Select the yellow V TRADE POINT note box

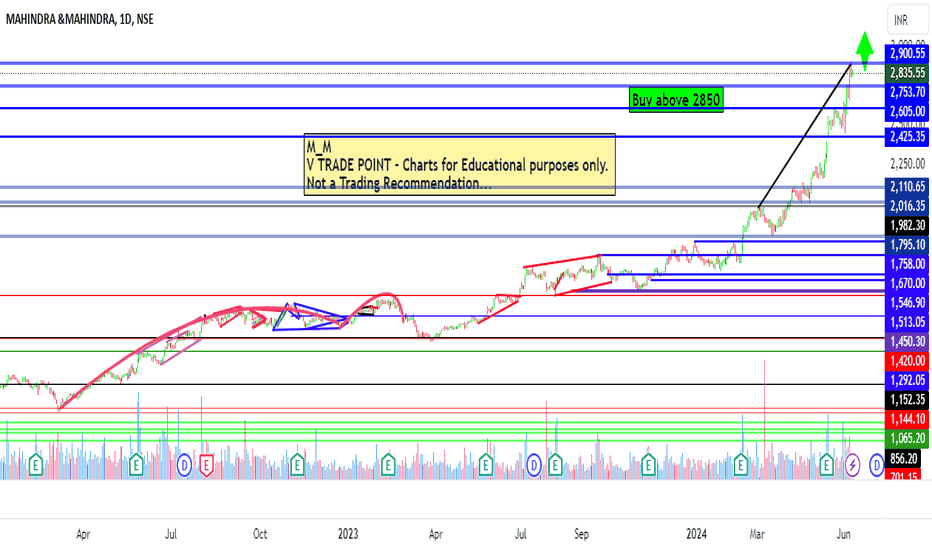click(459, 165)
